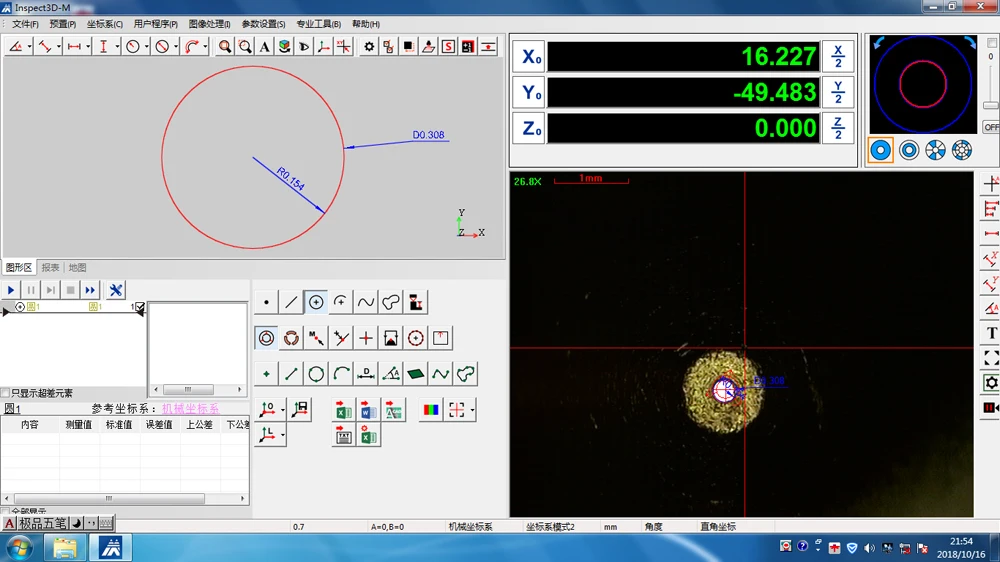The width and height of the screenshot is (1000, 562).
Task: Select the arc measurement tool
Action: pos(341,302)
